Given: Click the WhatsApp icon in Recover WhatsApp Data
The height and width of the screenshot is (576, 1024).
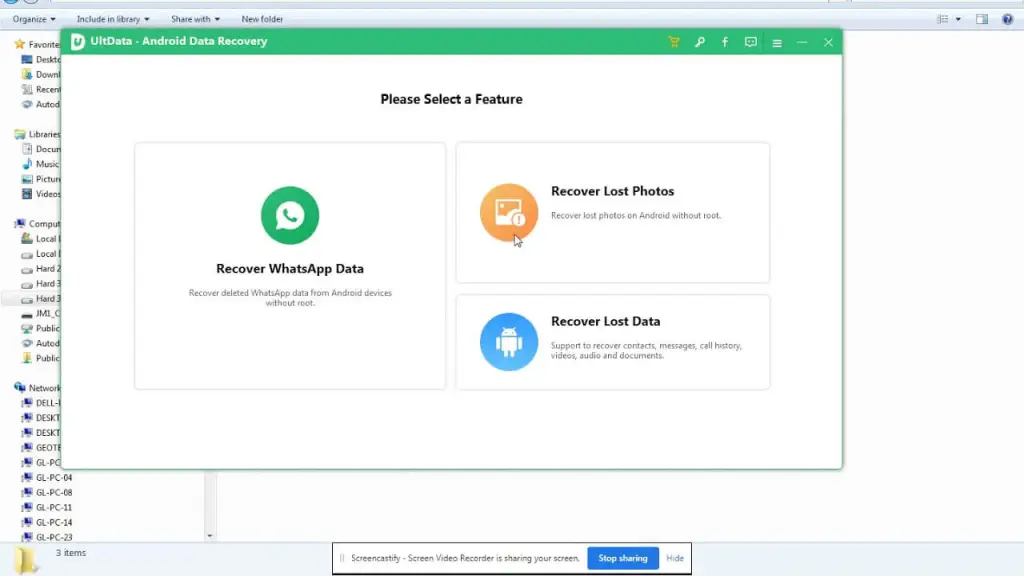Looking at the screenshot, I should 290,215.
